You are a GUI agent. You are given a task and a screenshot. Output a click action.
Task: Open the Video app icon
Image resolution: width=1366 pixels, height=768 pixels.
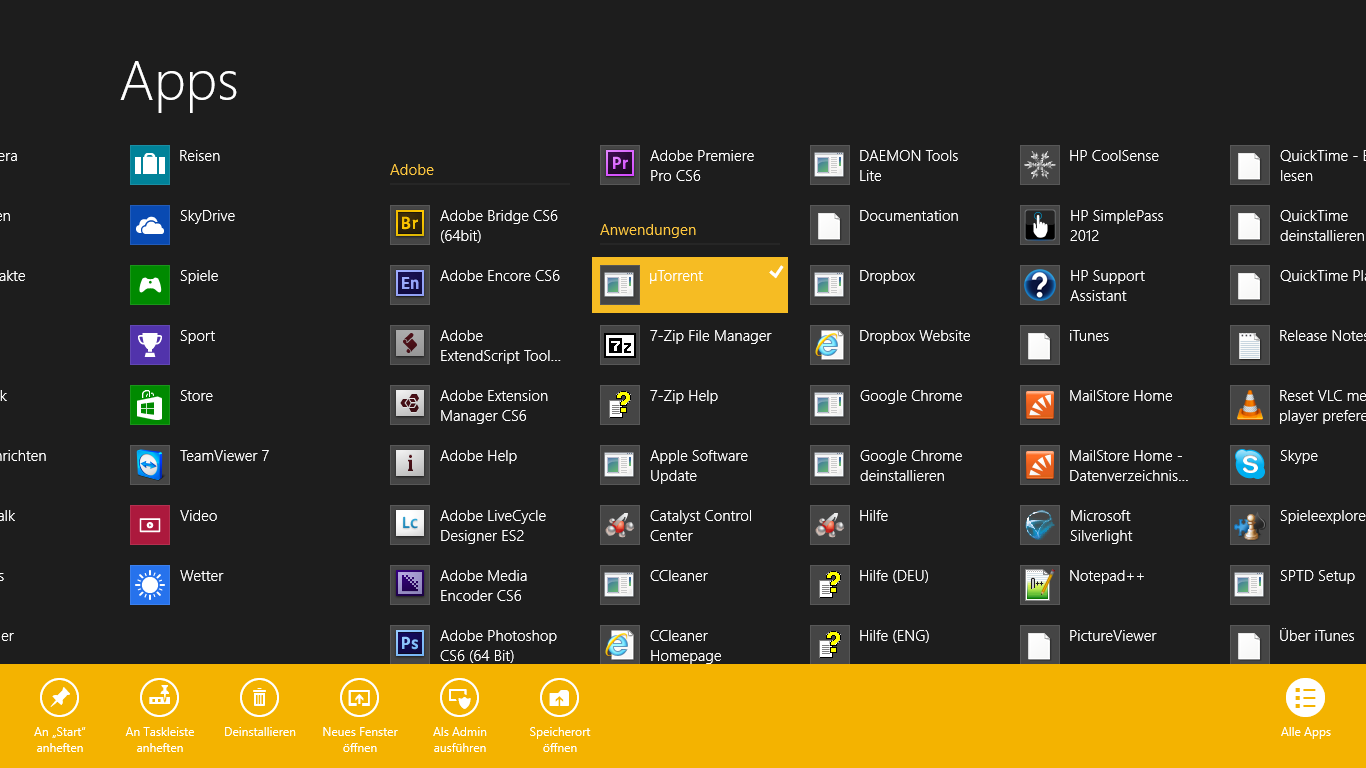pyautogui.click(x=150, y=525)
